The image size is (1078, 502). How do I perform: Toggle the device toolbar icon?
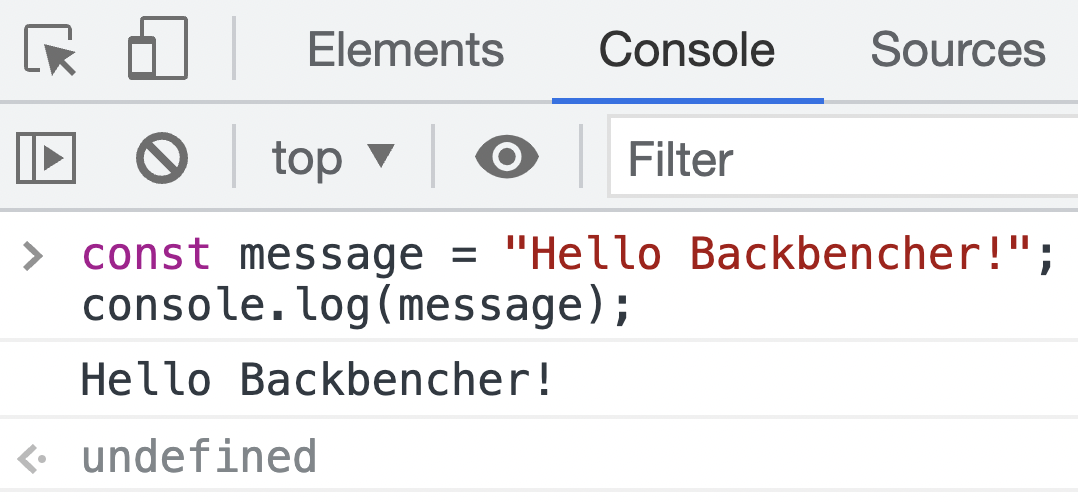tap(158, 50)
